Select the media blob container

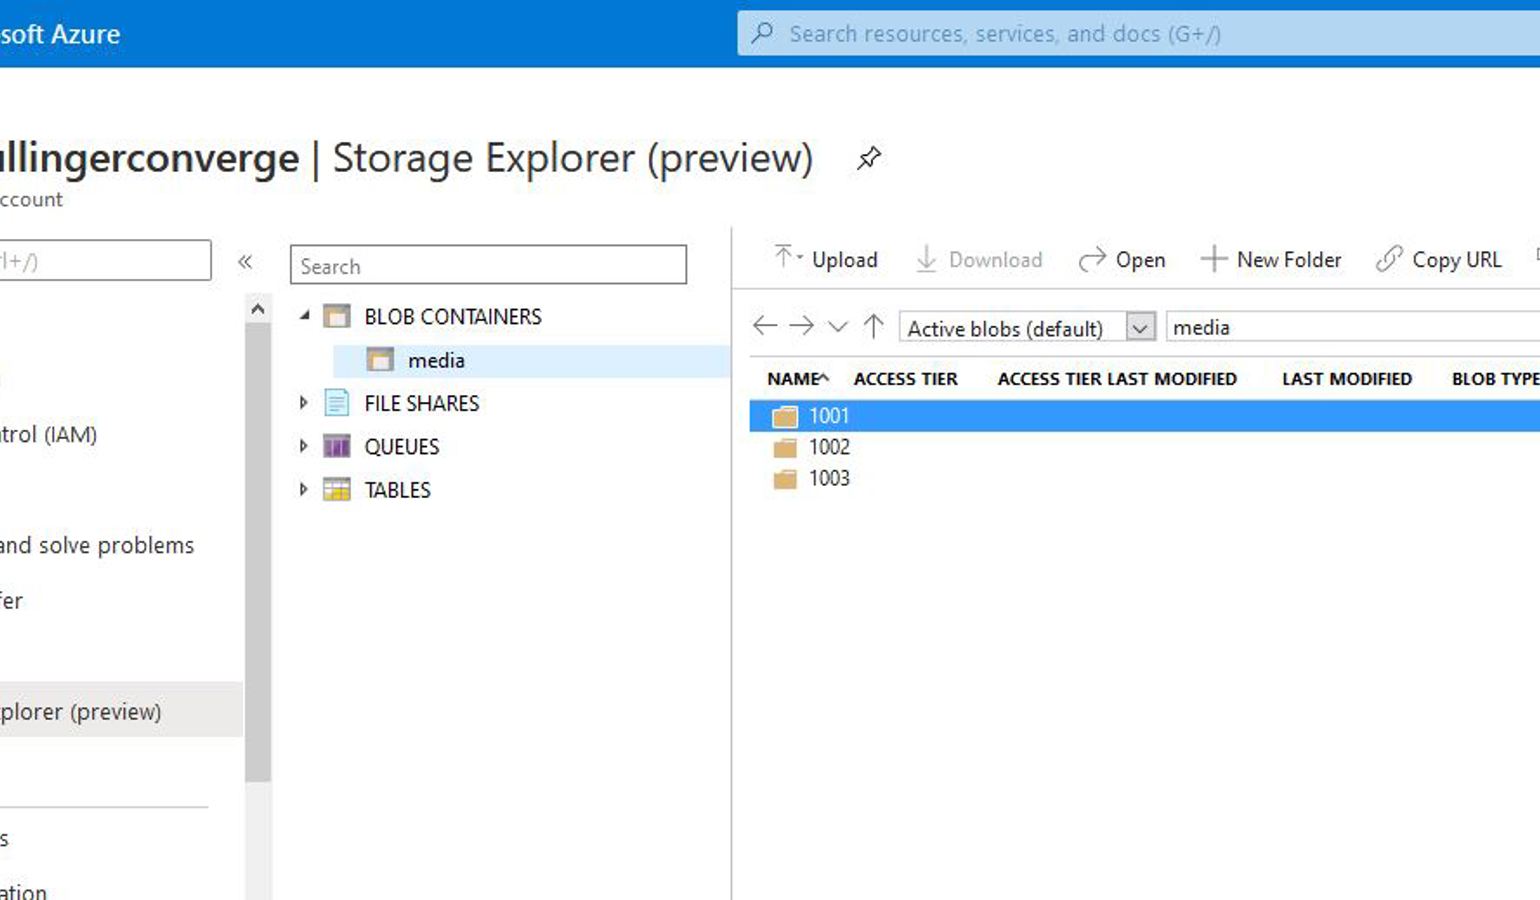436,360
